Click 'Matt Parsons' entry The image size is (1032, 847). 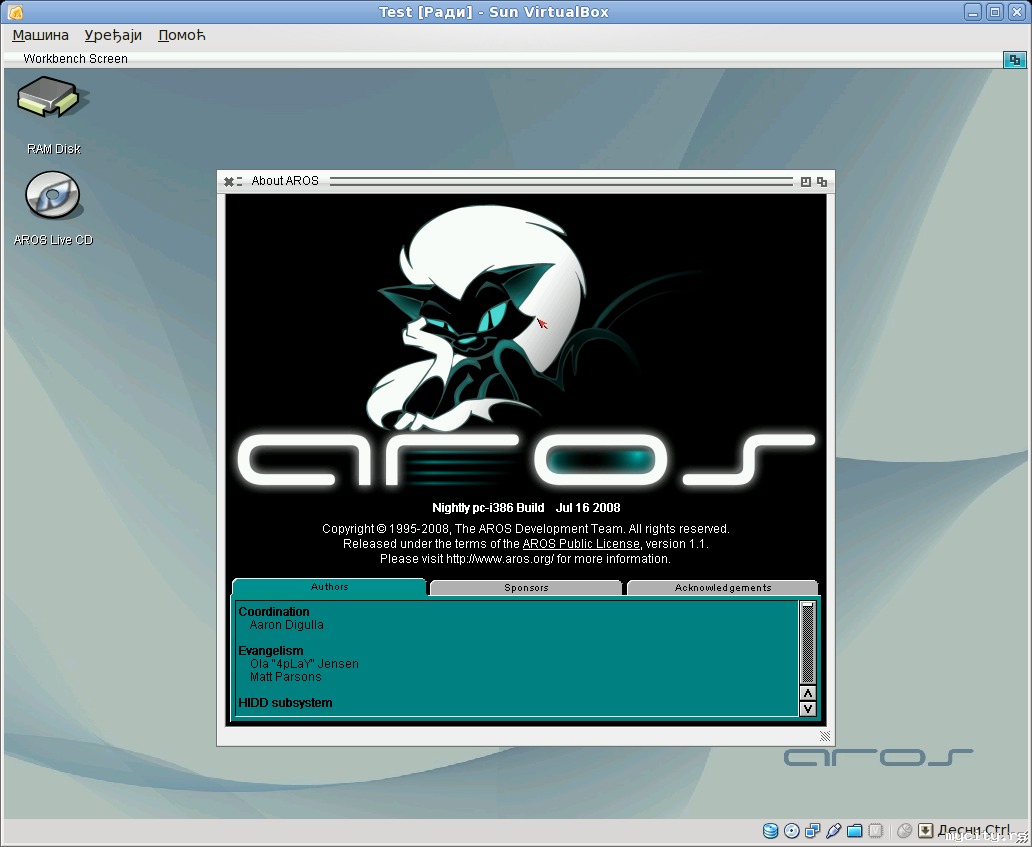[x=286, y=677]
